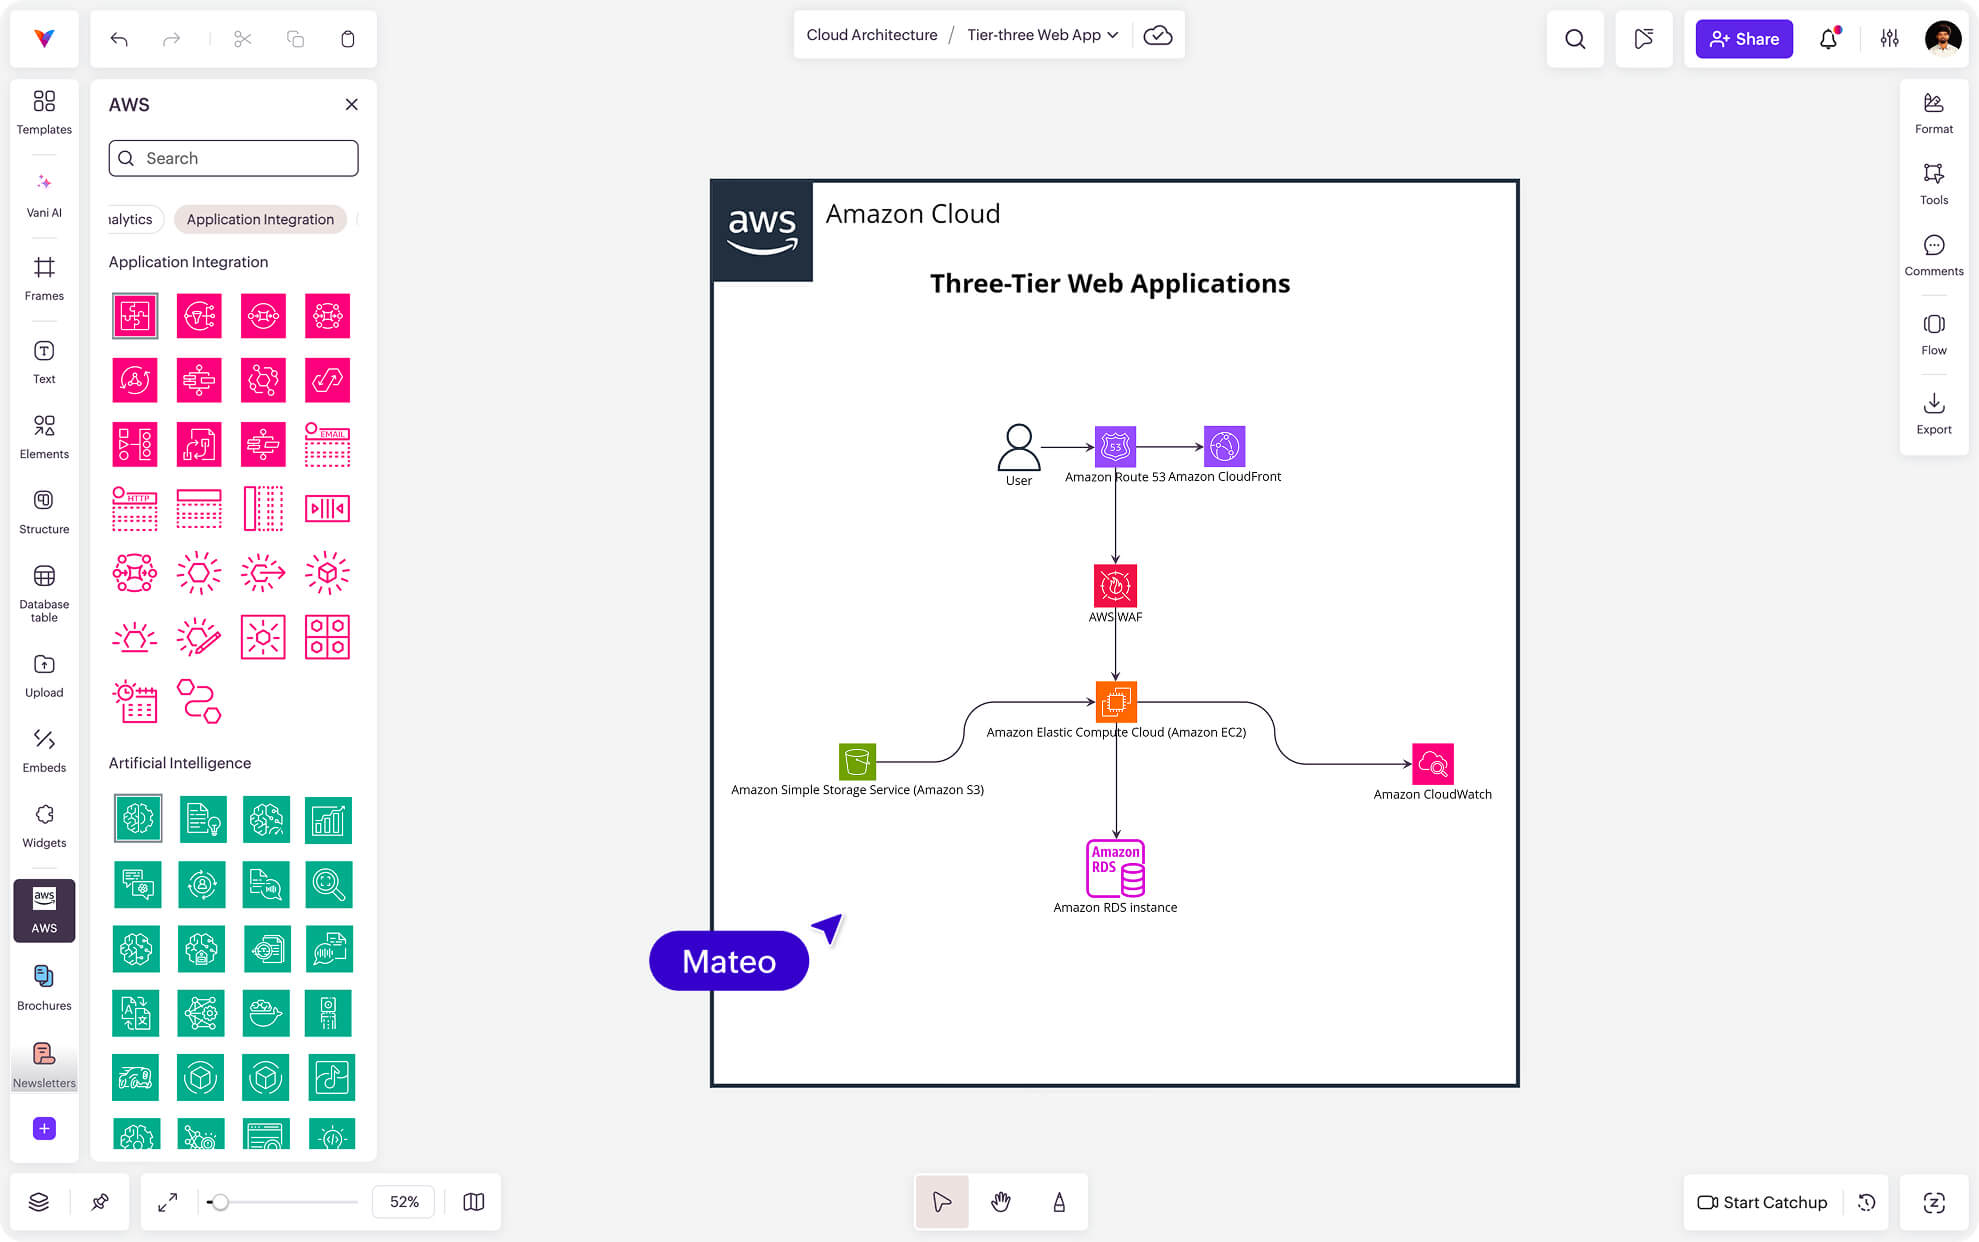Screen dimensions: 1979x1242
Task: Select the Amazon Route 53 shape
Action: click(x=1115, y=446)
